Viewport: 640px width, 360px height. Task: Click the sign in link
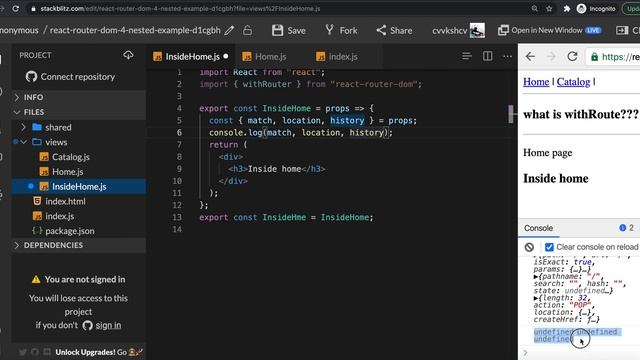pyautogui.click(x=108, y=325)
